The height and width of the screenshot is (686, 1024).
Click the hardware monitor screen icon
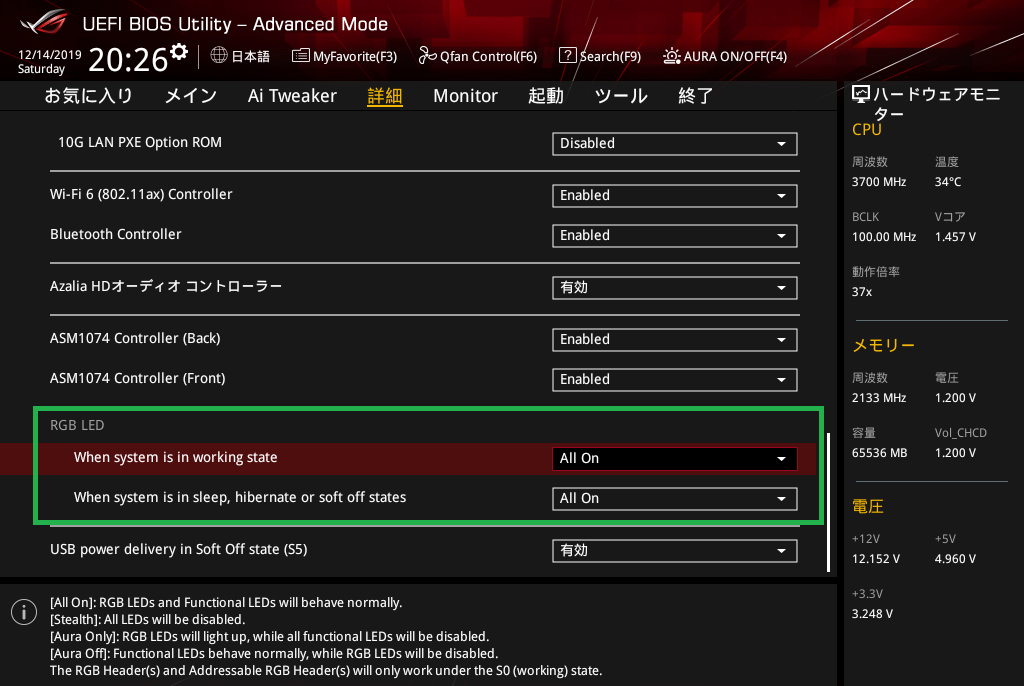pyautogui.click(x=861, y=95)
